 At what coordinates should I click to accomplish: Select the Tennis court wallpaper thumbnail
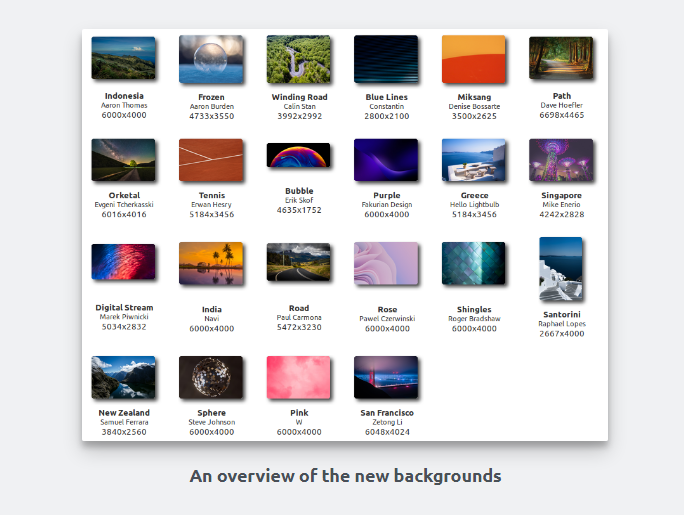pos(211,160)
